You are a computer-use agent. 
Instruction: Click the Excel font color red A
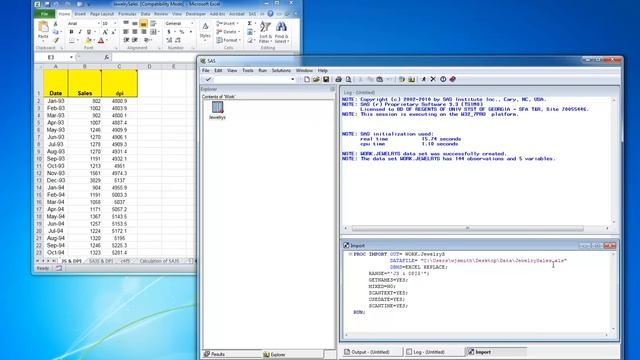coord(101,40)
